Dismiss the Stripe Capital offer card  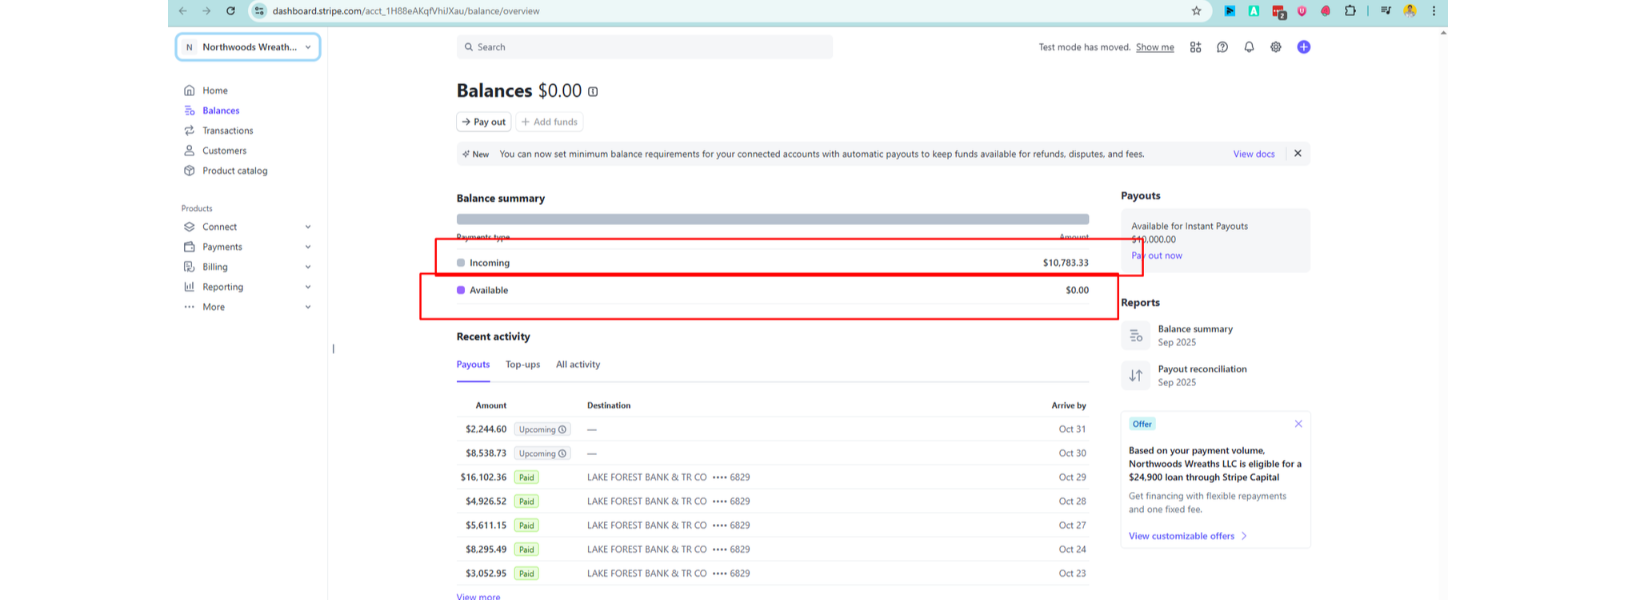click(x=1298, y=424)
